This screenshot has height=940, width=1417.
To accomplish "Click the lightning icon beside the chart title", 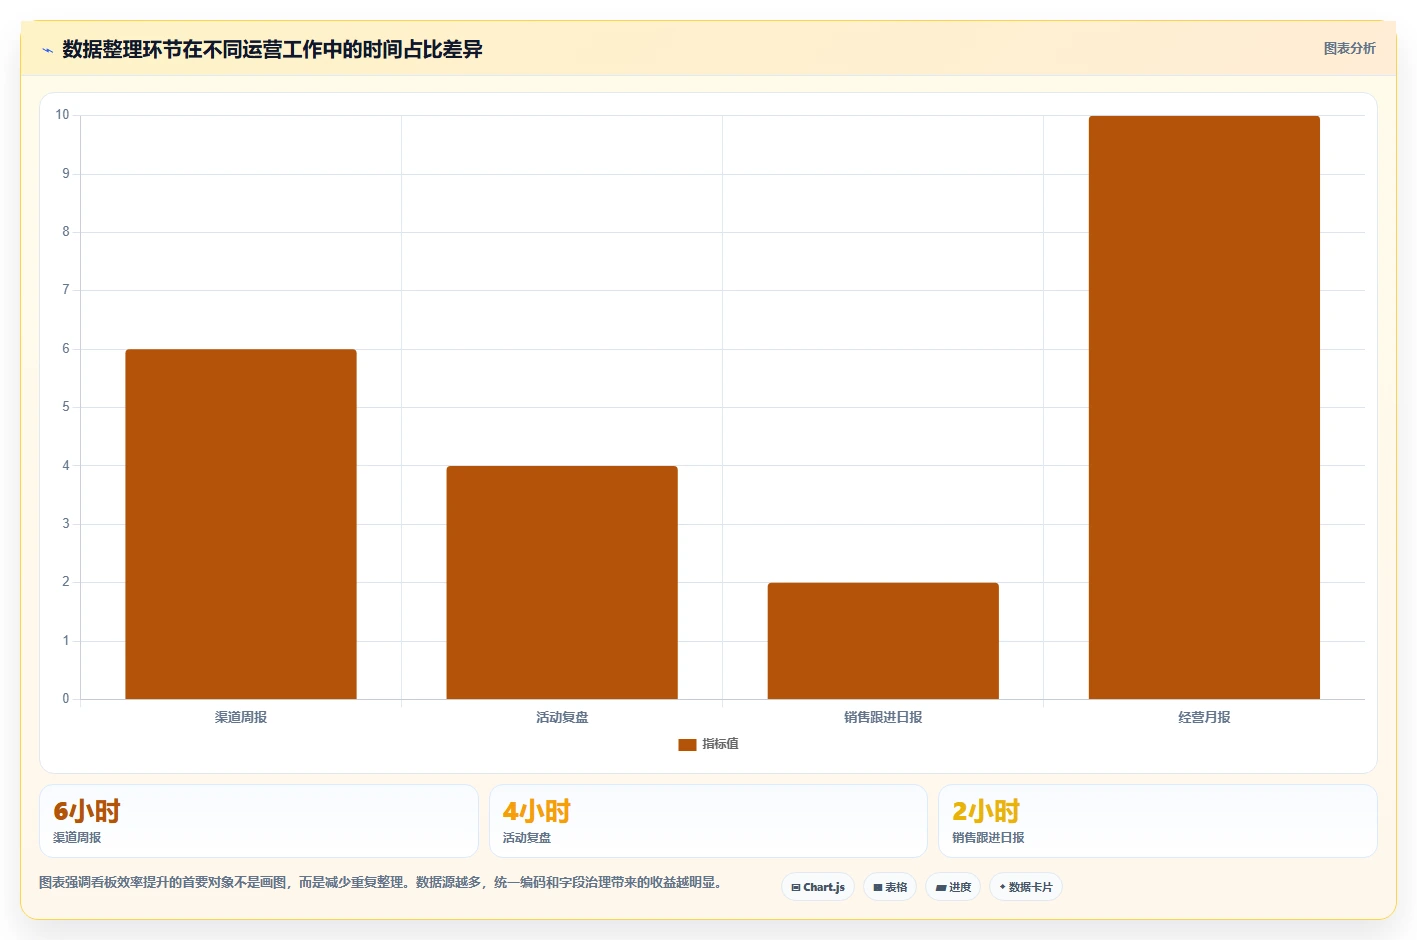I will 47,50.
